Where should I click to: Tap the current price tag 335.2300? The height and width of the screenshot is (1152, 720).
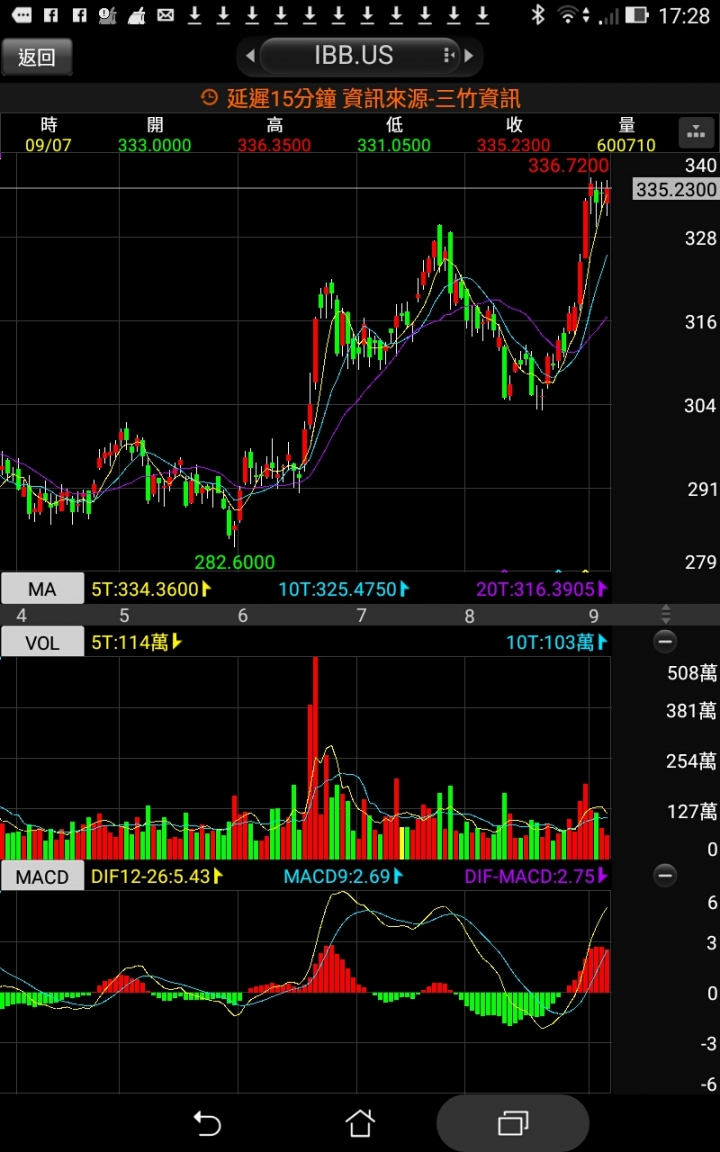pyautogui.click(x=676, y=190)
